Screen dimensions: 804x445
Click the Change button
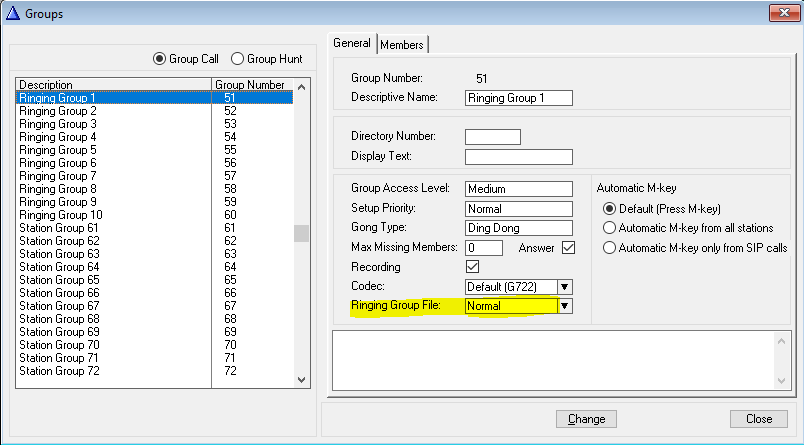(586, 419)
